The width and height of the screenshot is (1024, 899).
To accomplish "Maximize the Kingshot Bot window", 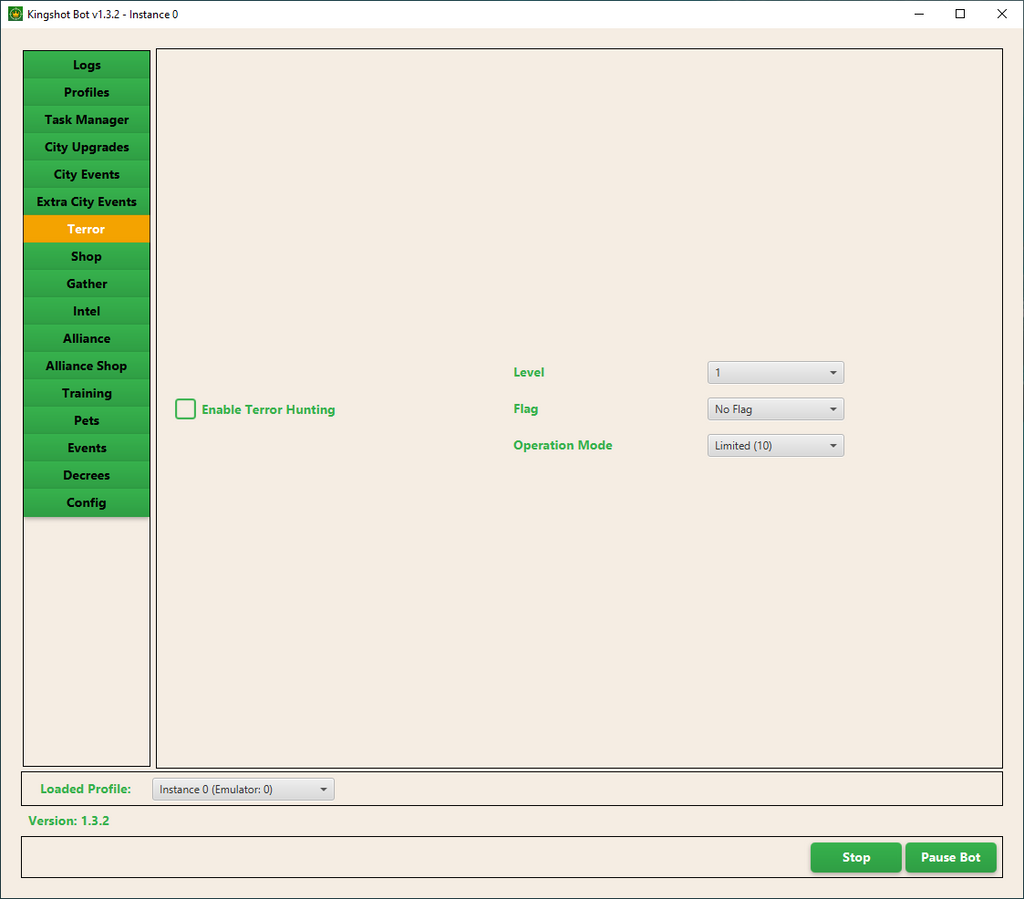I will point(960,14).
